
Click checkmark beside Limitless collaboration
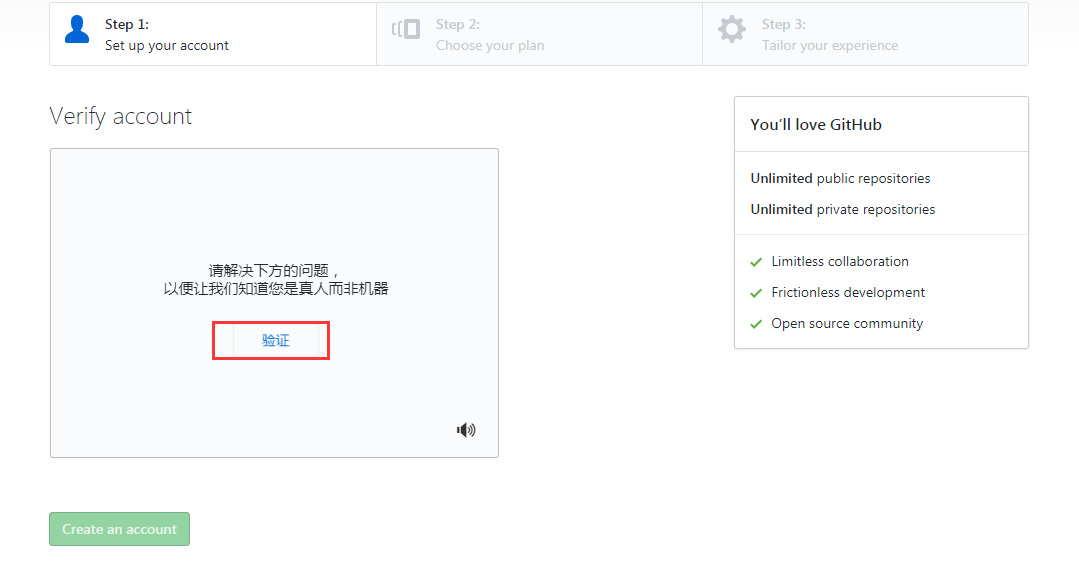pyautogui.click(x=756, y=262)
